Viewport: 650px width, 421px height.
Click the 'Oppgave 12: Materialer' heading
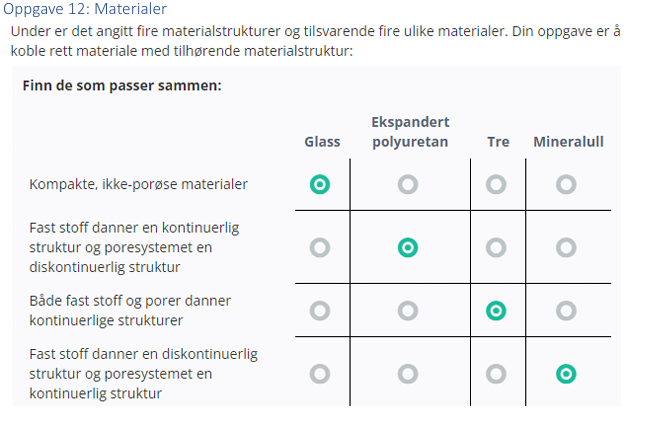85,9
